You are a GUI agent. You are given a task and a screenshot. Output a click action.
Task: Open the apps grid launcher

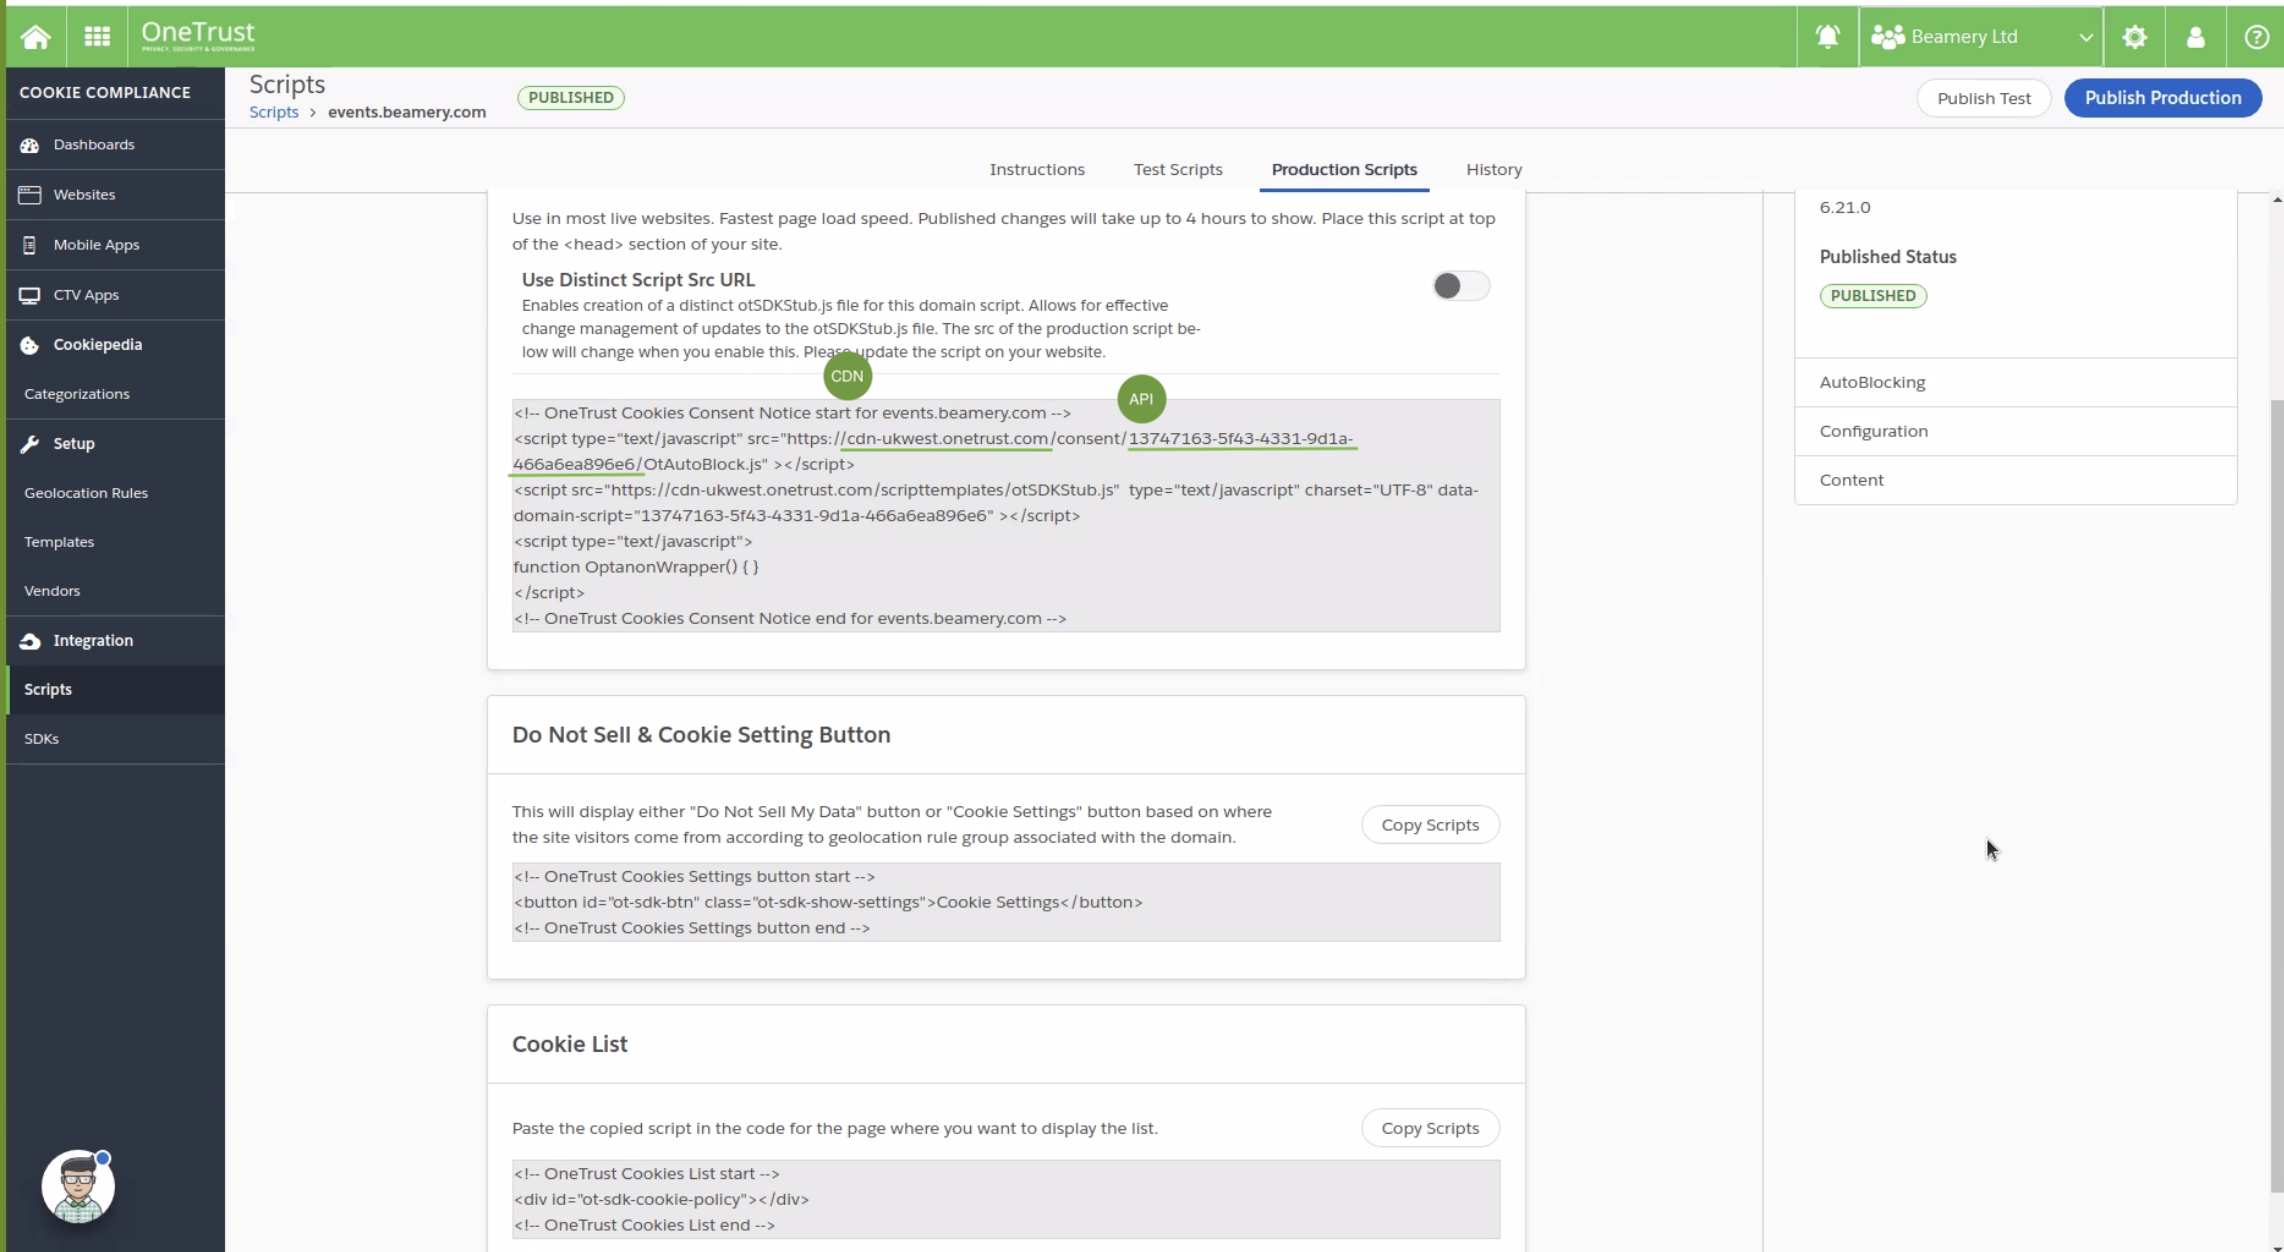coord(97,37)
